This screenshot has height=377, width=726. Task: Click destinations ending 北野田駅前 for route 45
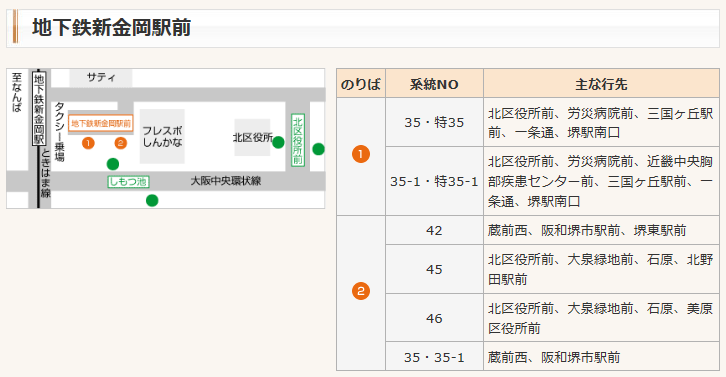[601, 269]
